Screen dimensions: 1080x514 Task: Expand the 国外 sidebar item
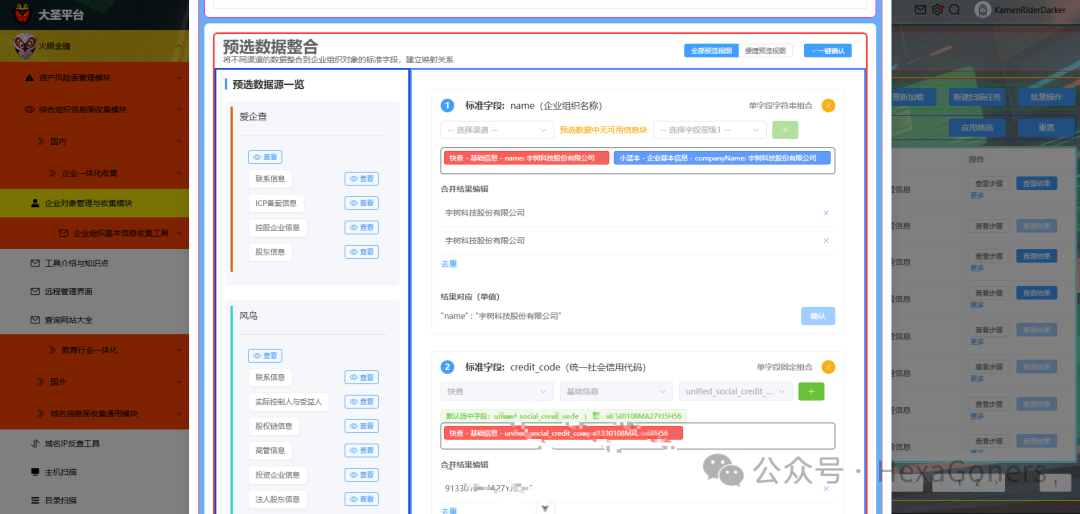[94, 382]
